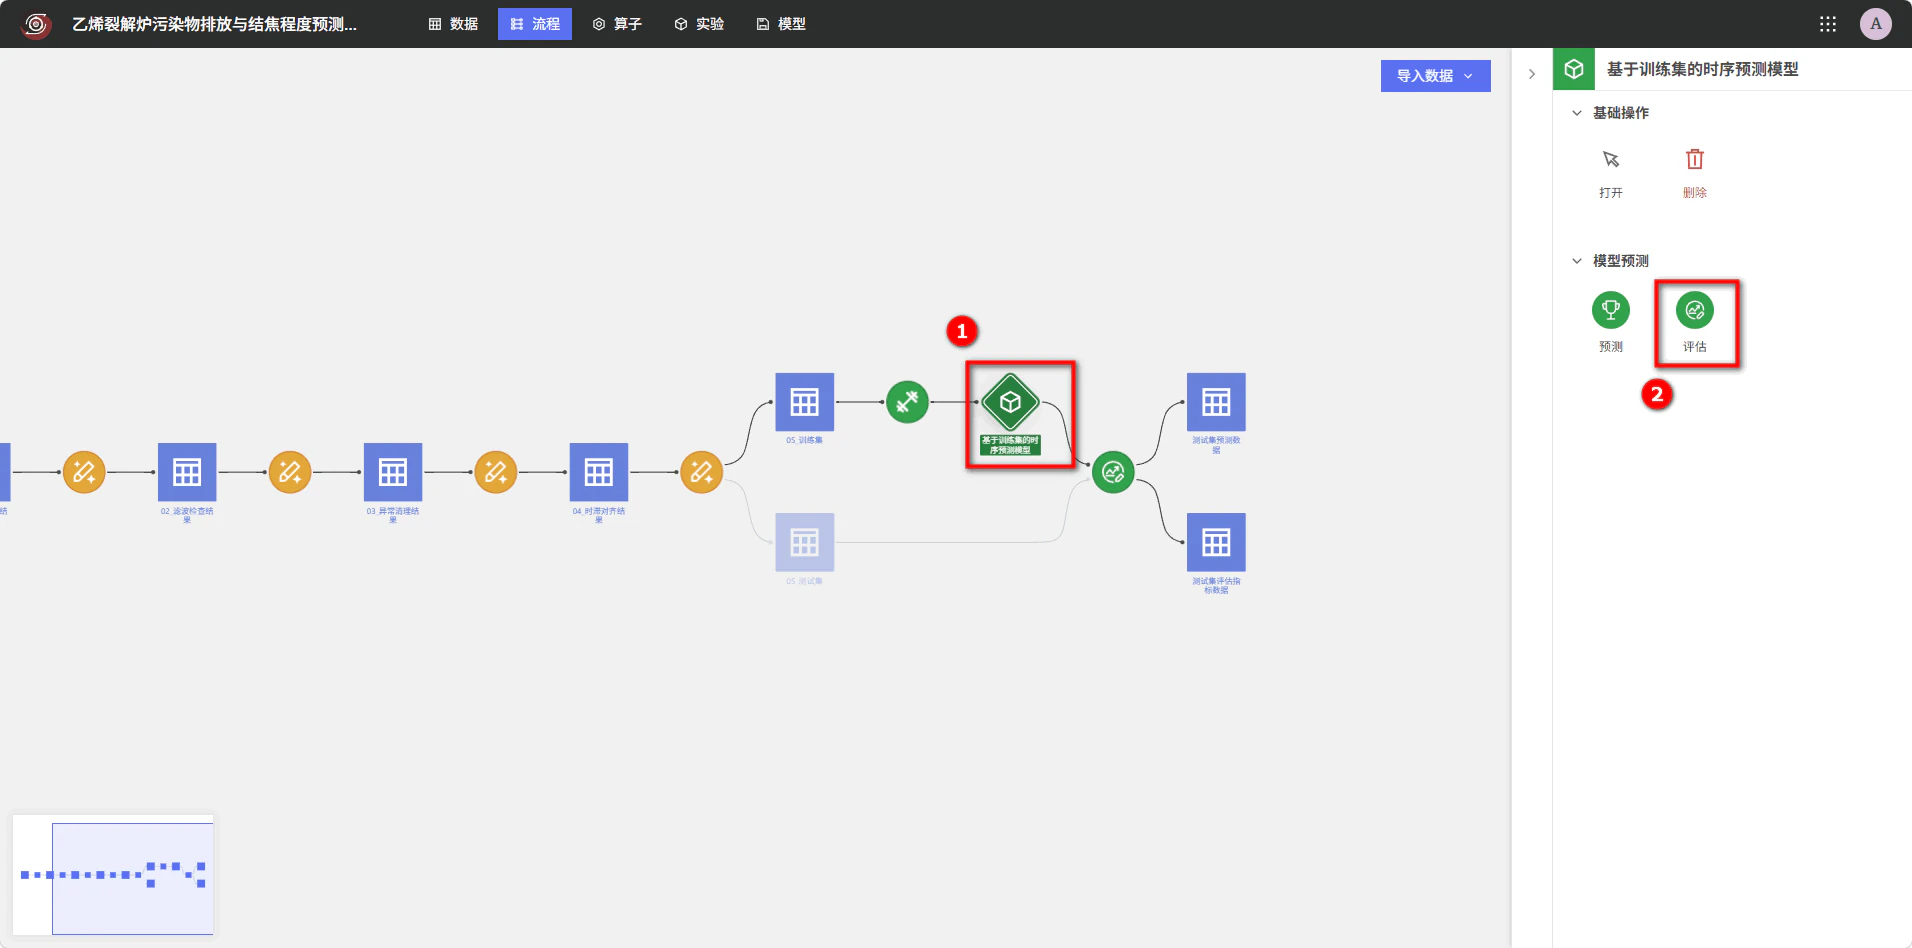Open the app grid launcher icon
The image size is (1912, 948).
pos(1828,24)
